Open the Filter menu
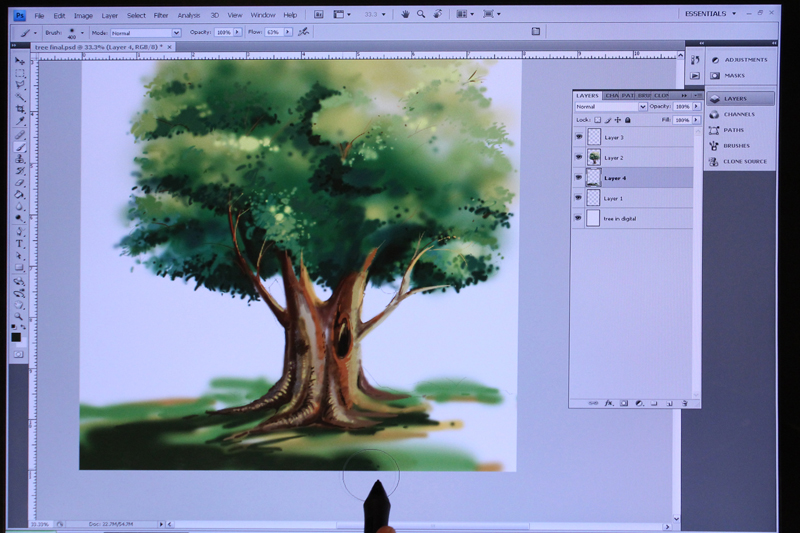 [161, 15]
